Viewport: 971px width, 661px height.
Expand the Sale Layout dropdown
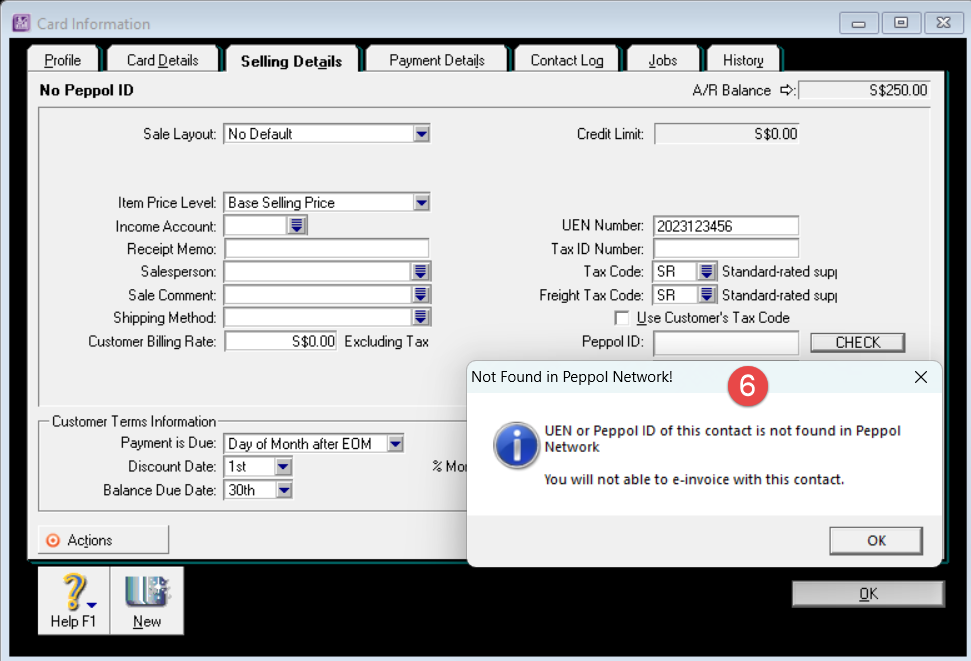click(x=421, y=134)
